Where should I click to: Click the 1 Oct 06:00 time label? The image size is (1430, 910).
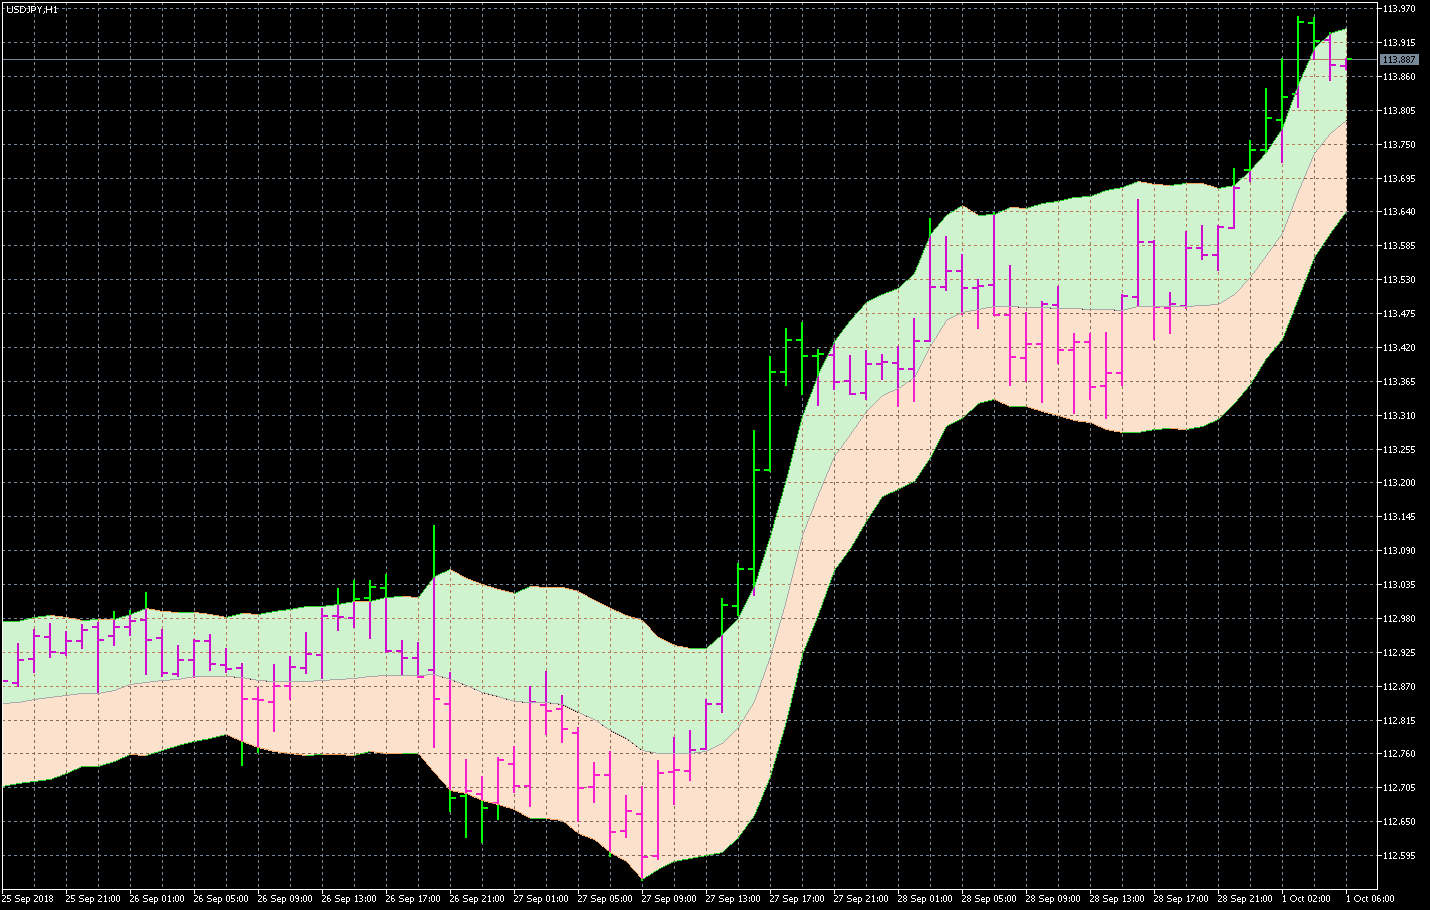pyautogui.click(x=1370, y=899)
